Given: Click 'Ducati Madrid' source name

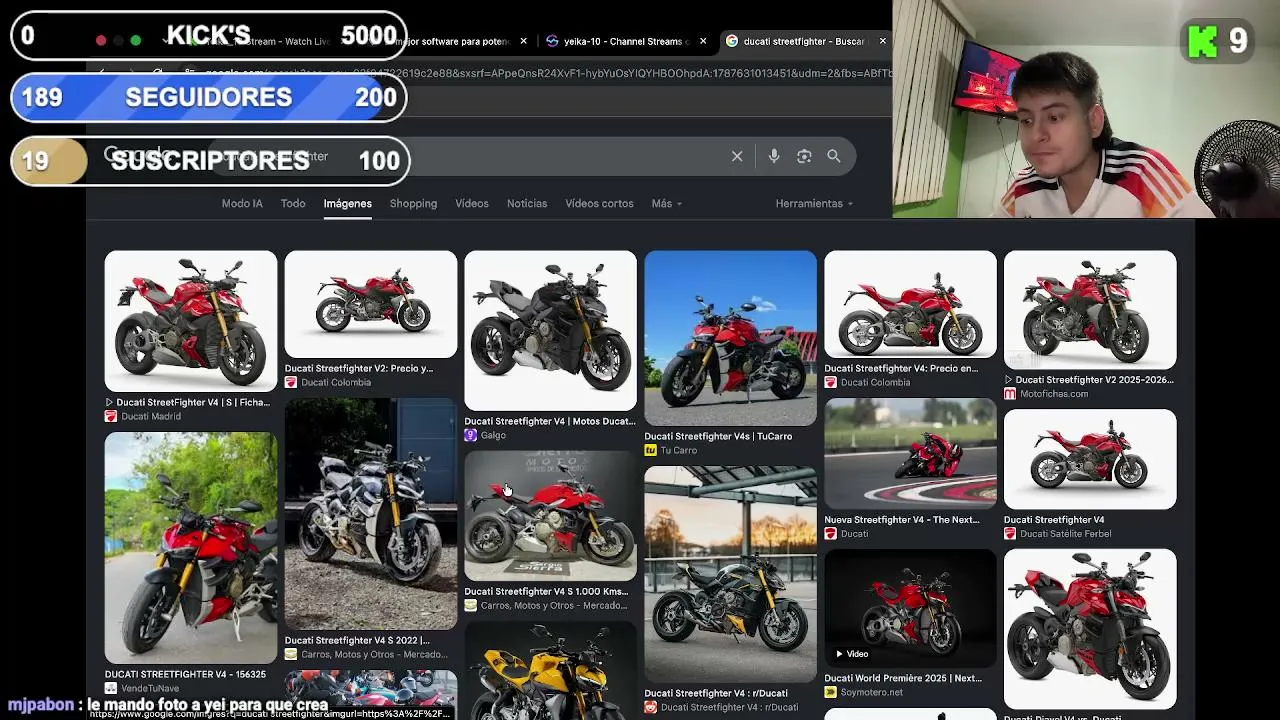Looking at the screenshot, I should point(151,416).
